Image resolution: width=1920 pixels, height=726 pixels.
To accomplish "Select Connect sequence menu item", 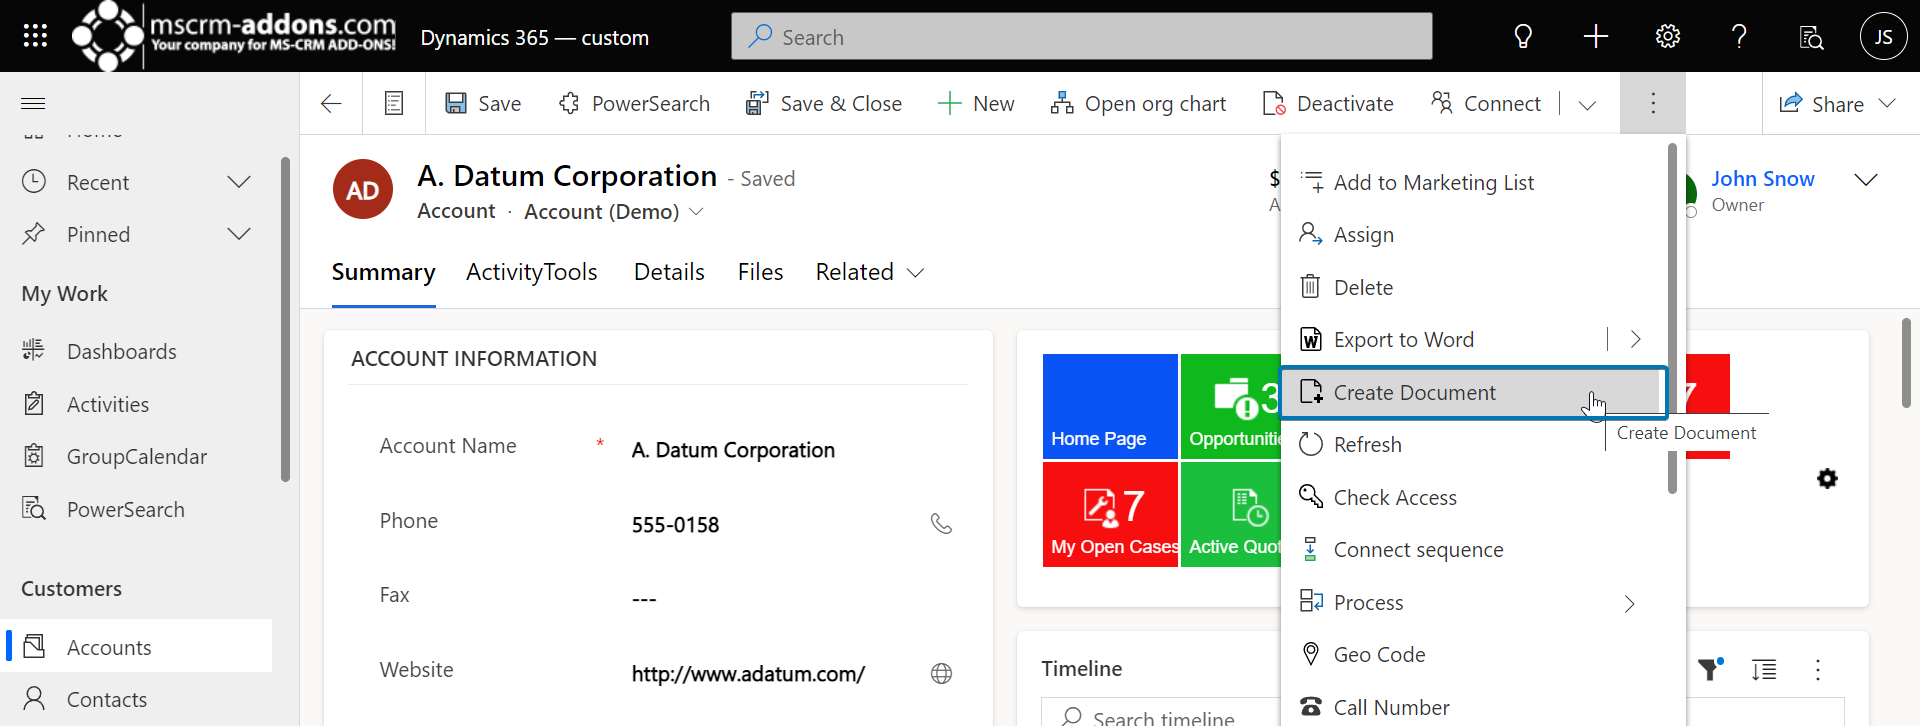I will pos(1476,549).
